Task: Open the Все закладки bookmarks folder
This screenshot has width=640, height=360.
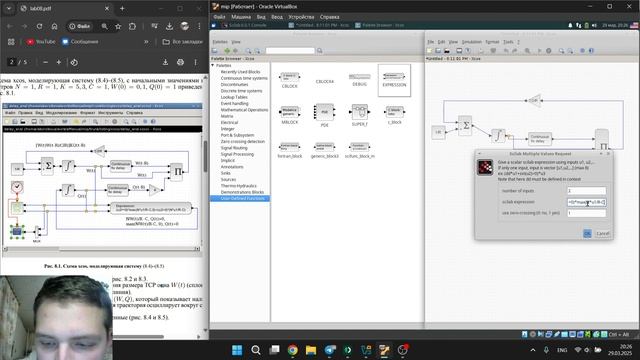Action: coord(182,42)
